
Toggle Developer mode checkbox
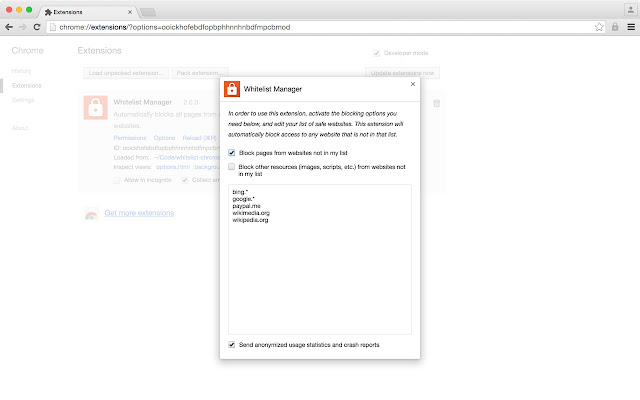coord(376,53)
